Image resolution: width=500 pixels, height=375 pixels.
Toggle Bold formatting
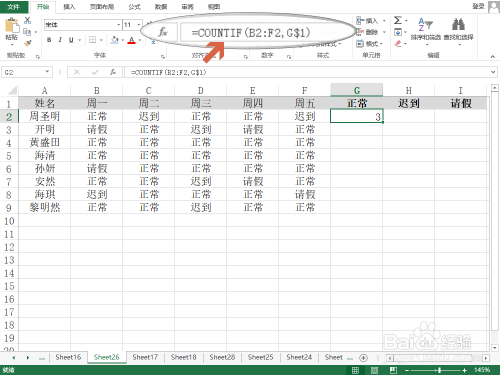[x=49, y=40]
